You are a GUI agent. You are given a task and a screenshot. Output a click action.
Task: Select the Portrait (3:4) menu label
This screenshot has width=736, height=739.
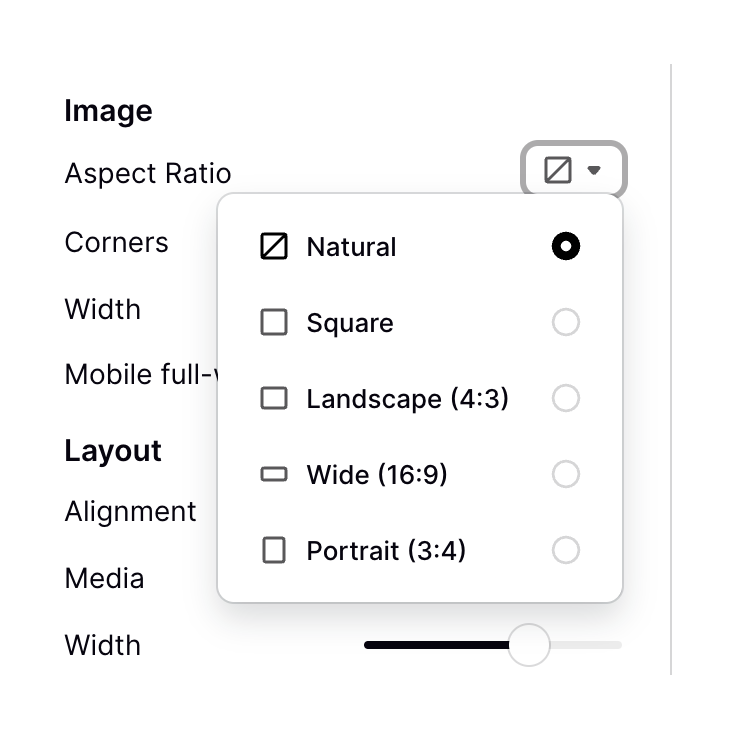pos(386,551)
